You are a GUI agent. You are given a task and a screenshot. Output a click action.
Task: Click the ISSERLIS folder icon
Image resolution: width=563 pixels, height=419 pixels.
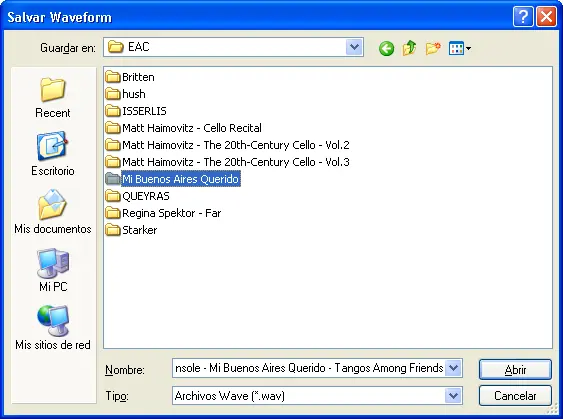[113, 111]
